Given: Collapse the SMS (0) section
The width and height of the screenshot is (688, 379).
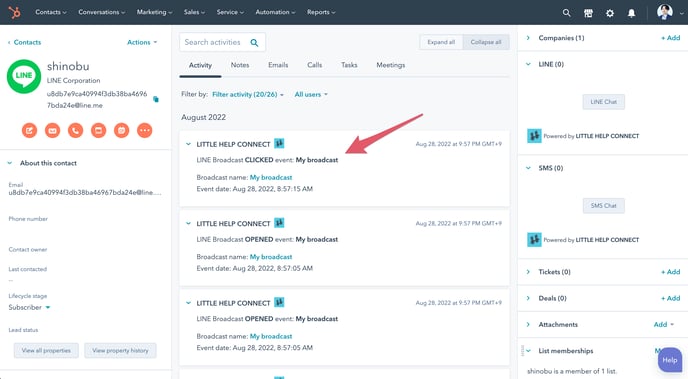Looking at the screenshot, I should point(528,168).
